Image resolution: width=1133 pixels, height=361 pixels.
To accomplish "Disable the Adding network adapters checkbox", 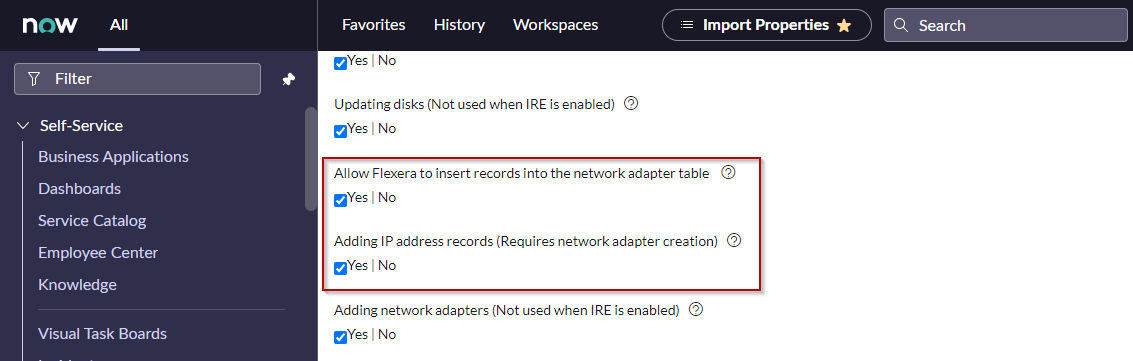I will coord(340,337).
